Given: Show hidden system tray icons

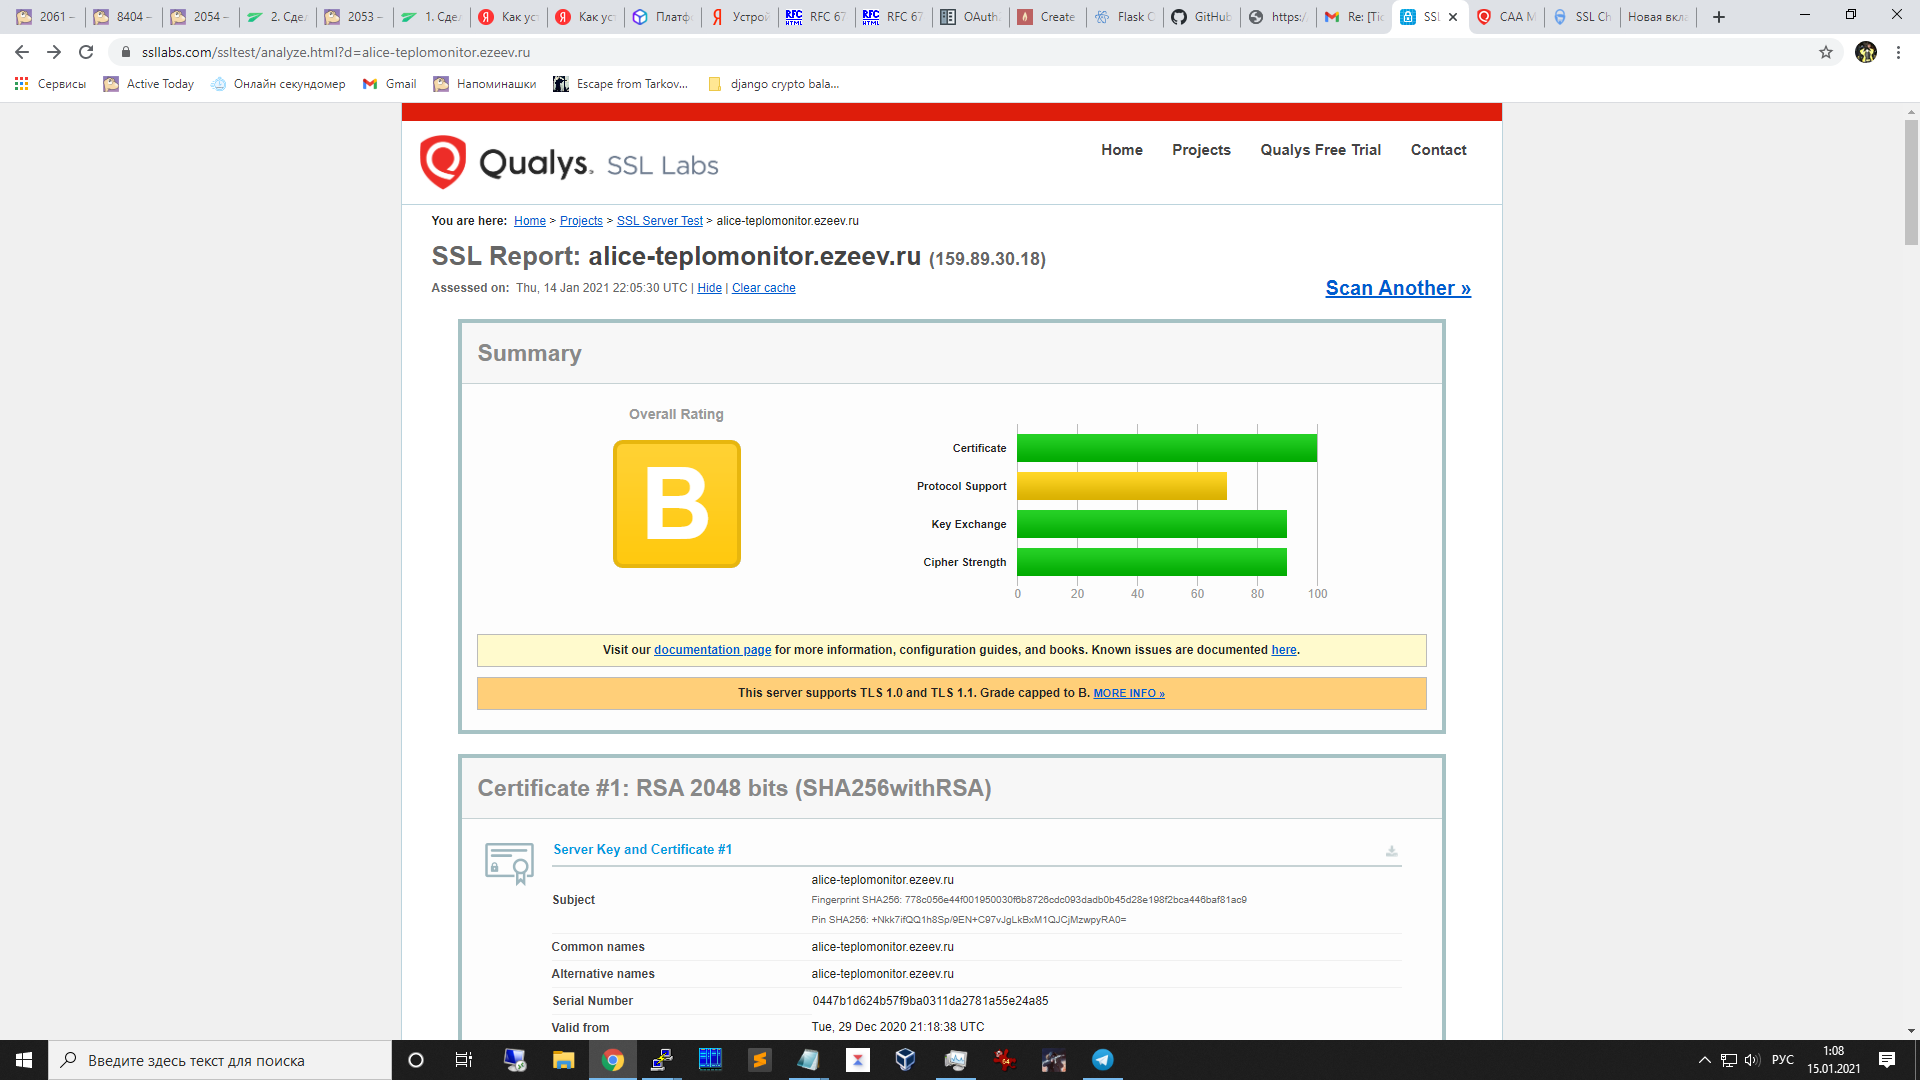Looking at the screenshot, I should pyautogui.click(x=1705, y=1060).
